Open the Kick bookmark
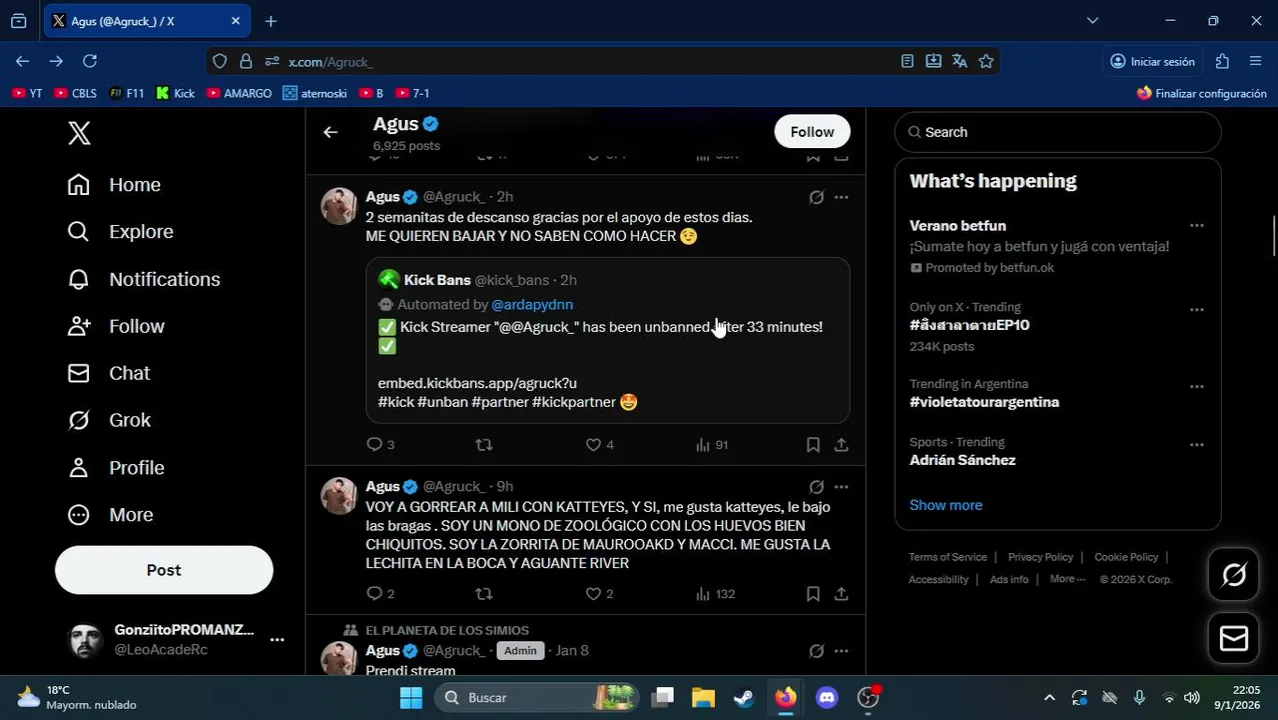This screenshot has height=720, width=1278. pyautogui.click(x=176, y=93)
